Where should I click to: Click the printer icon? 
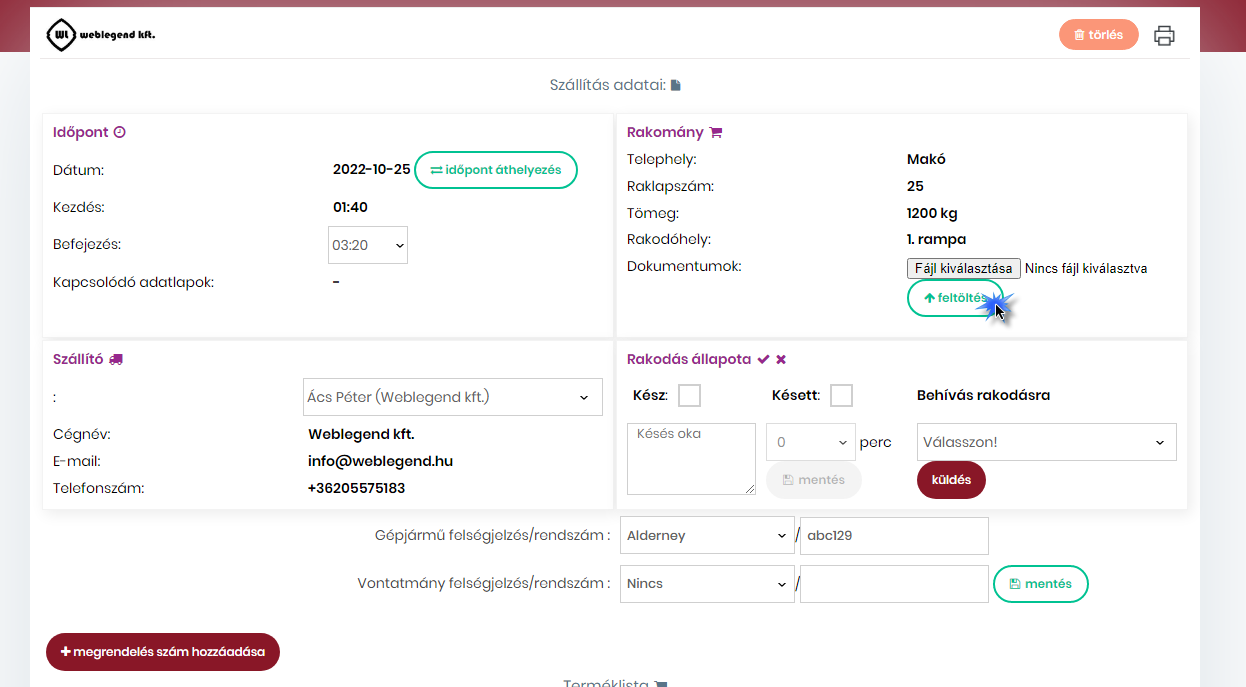point(1164,36)
